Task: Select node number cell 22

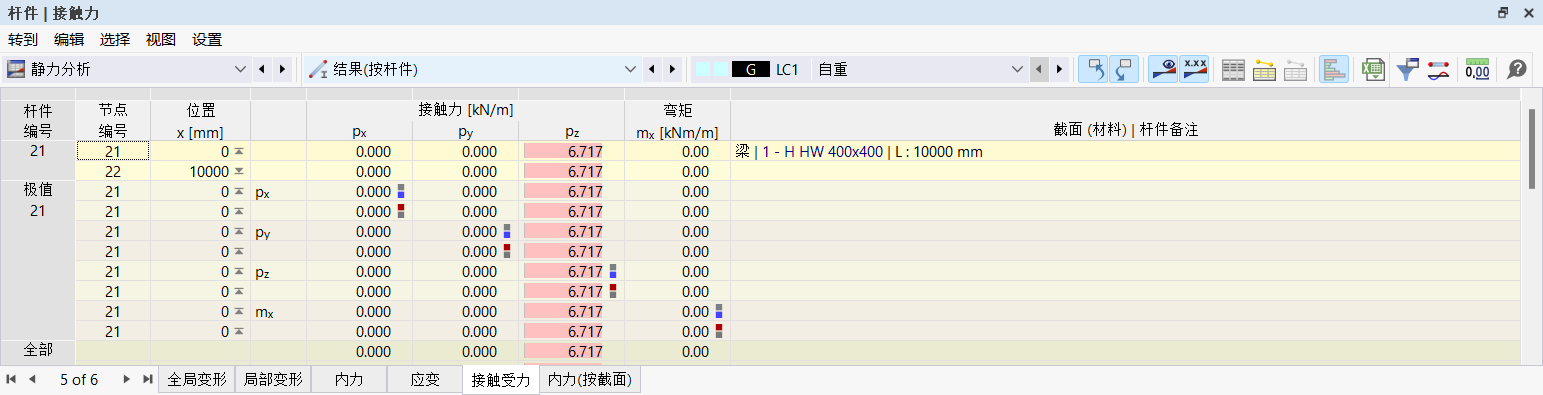Action: tap(113, 171)
